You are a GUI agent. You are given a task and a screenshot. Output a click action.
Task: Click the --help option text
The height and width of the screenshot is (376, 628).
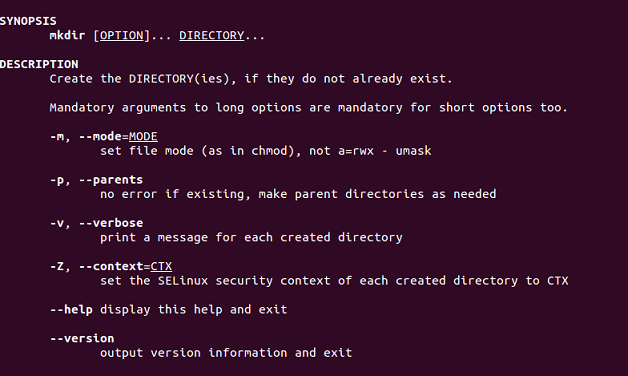coord(71,310)
